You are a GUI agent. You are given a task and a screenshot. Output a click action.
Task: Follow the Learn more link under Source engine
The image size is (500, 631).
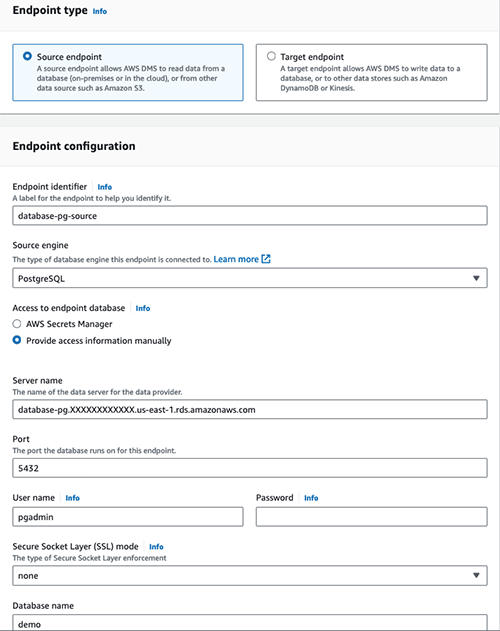coord(236,259)
